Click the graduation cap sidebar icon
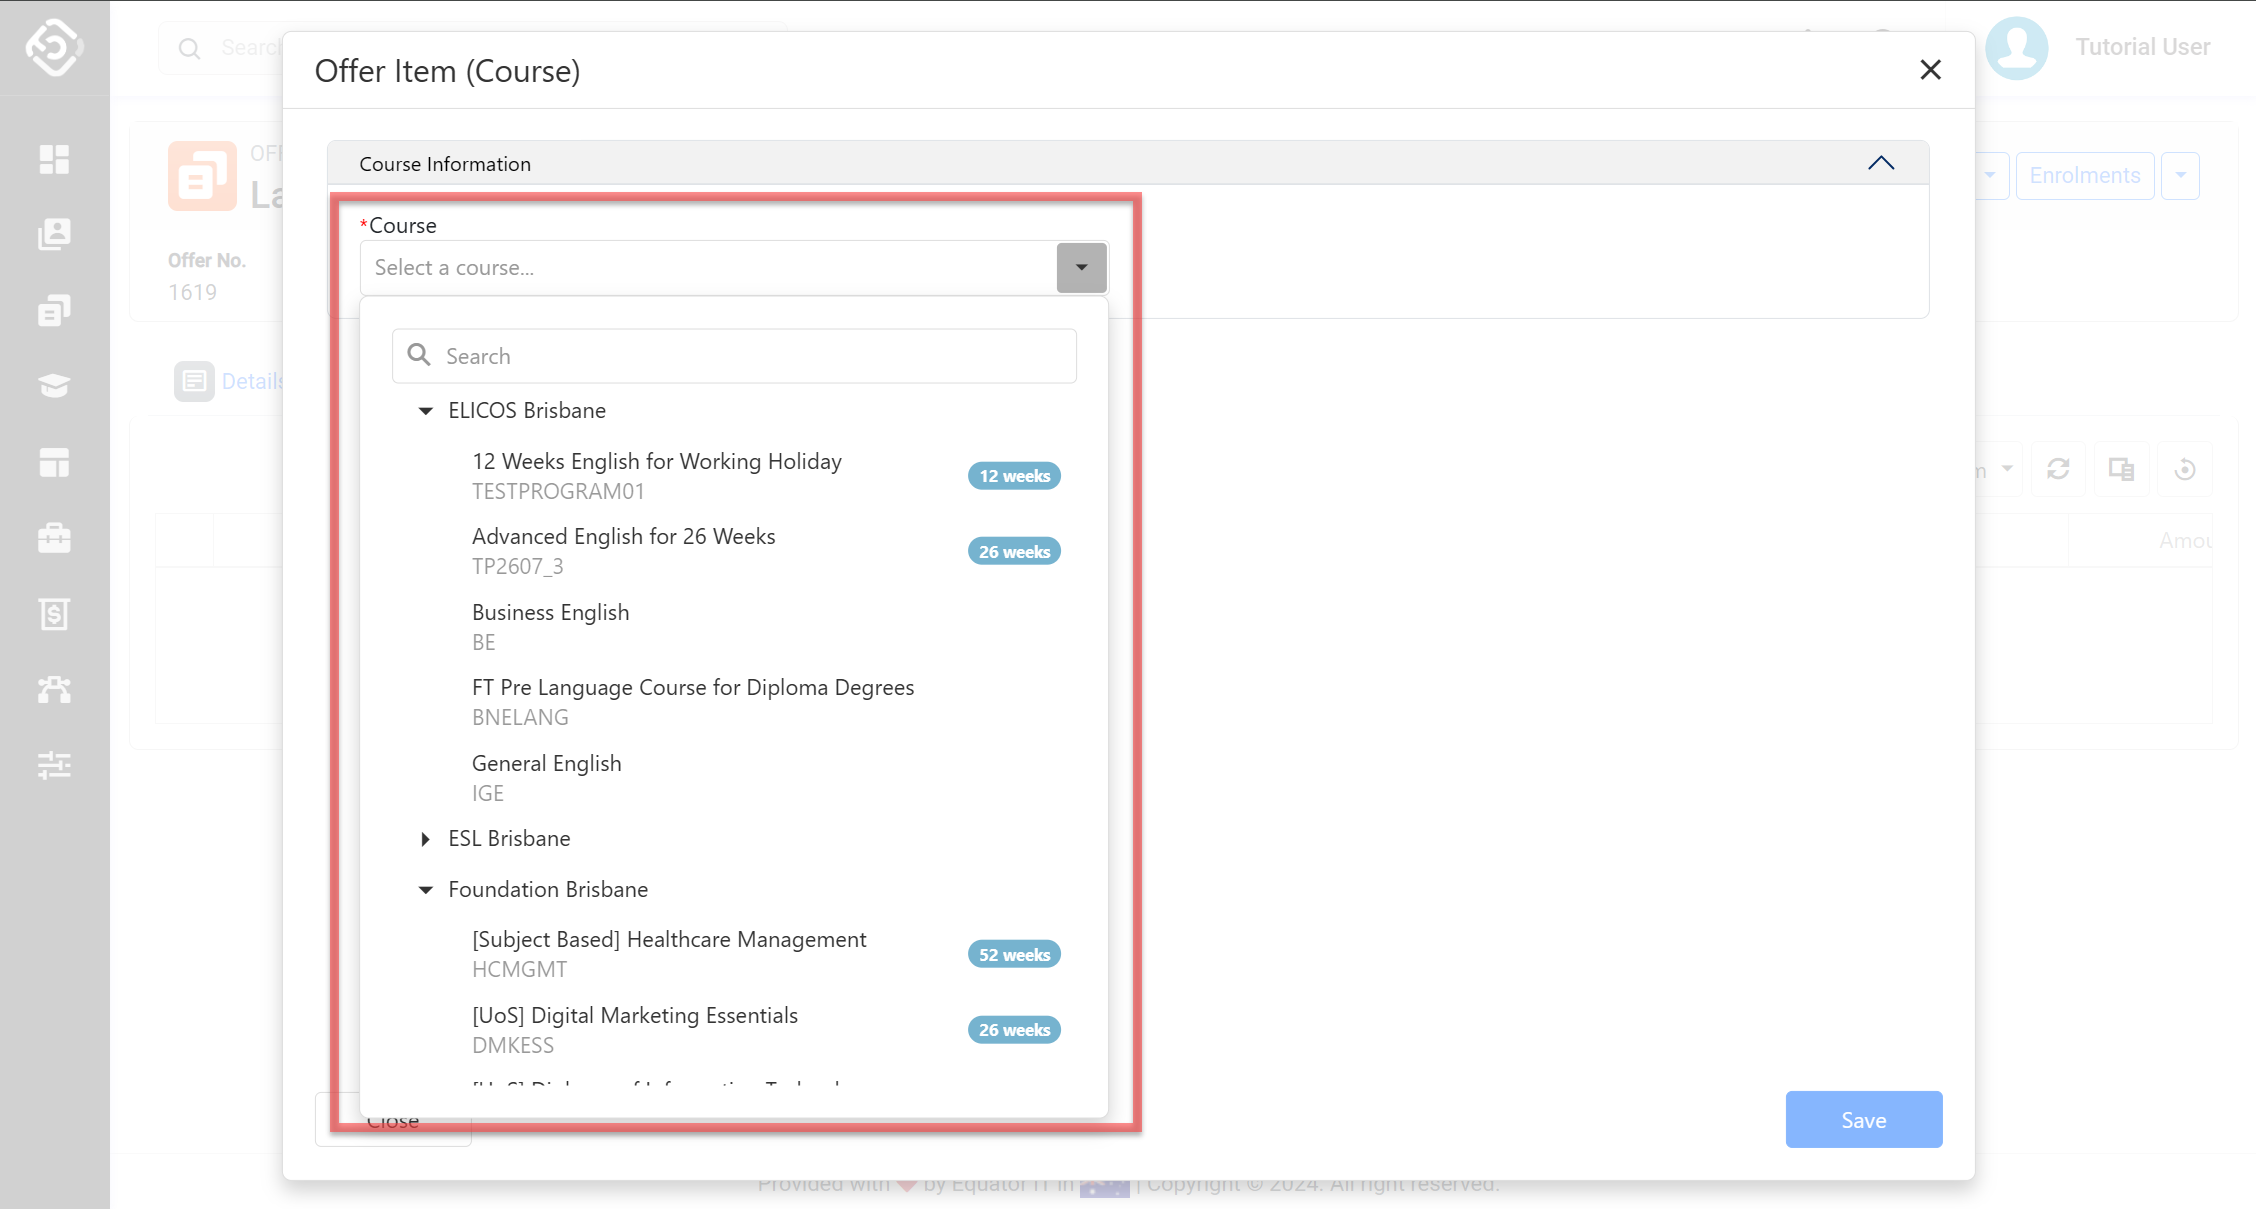2256x1209 pixels. (54, 386)
